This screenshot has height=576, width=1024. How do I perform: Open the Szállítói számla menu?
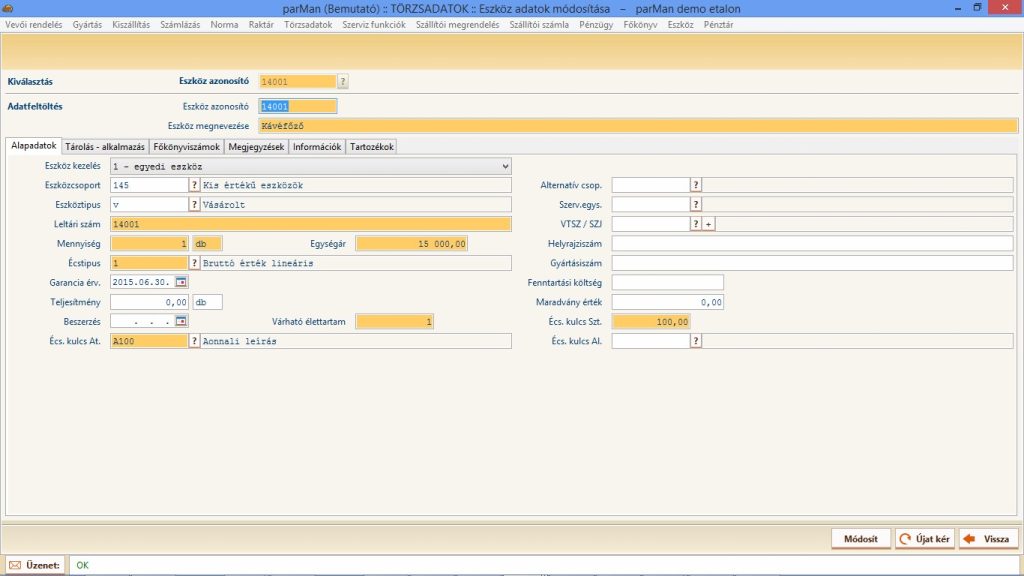point(539,25)
